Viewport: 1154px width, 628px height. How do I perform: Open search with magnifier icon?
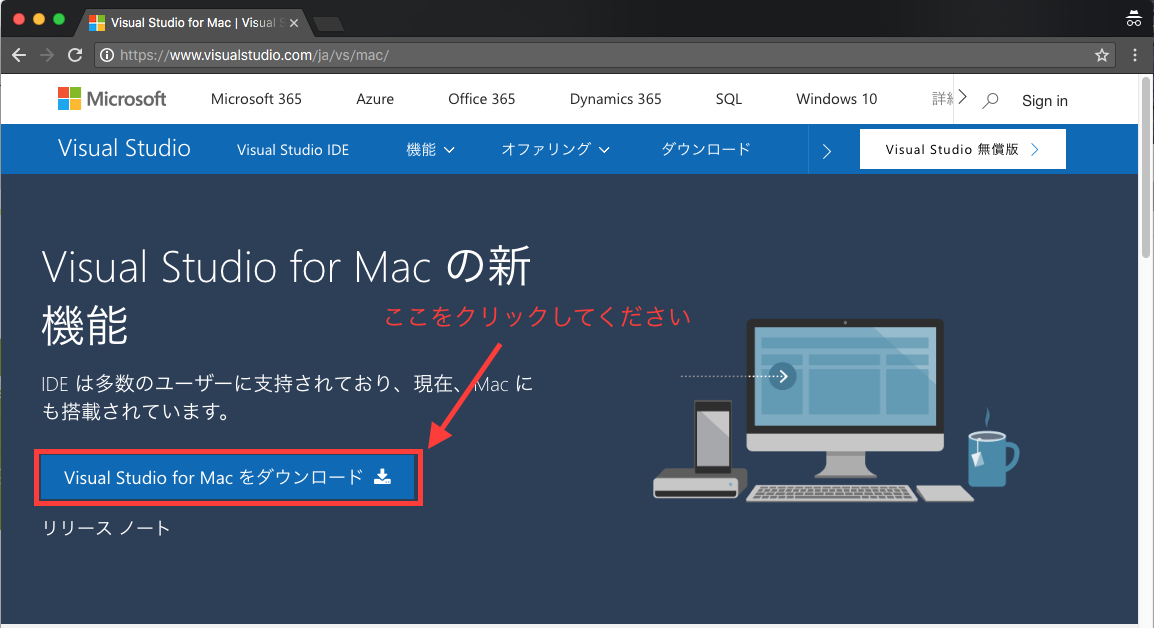[x=991, y=100]
